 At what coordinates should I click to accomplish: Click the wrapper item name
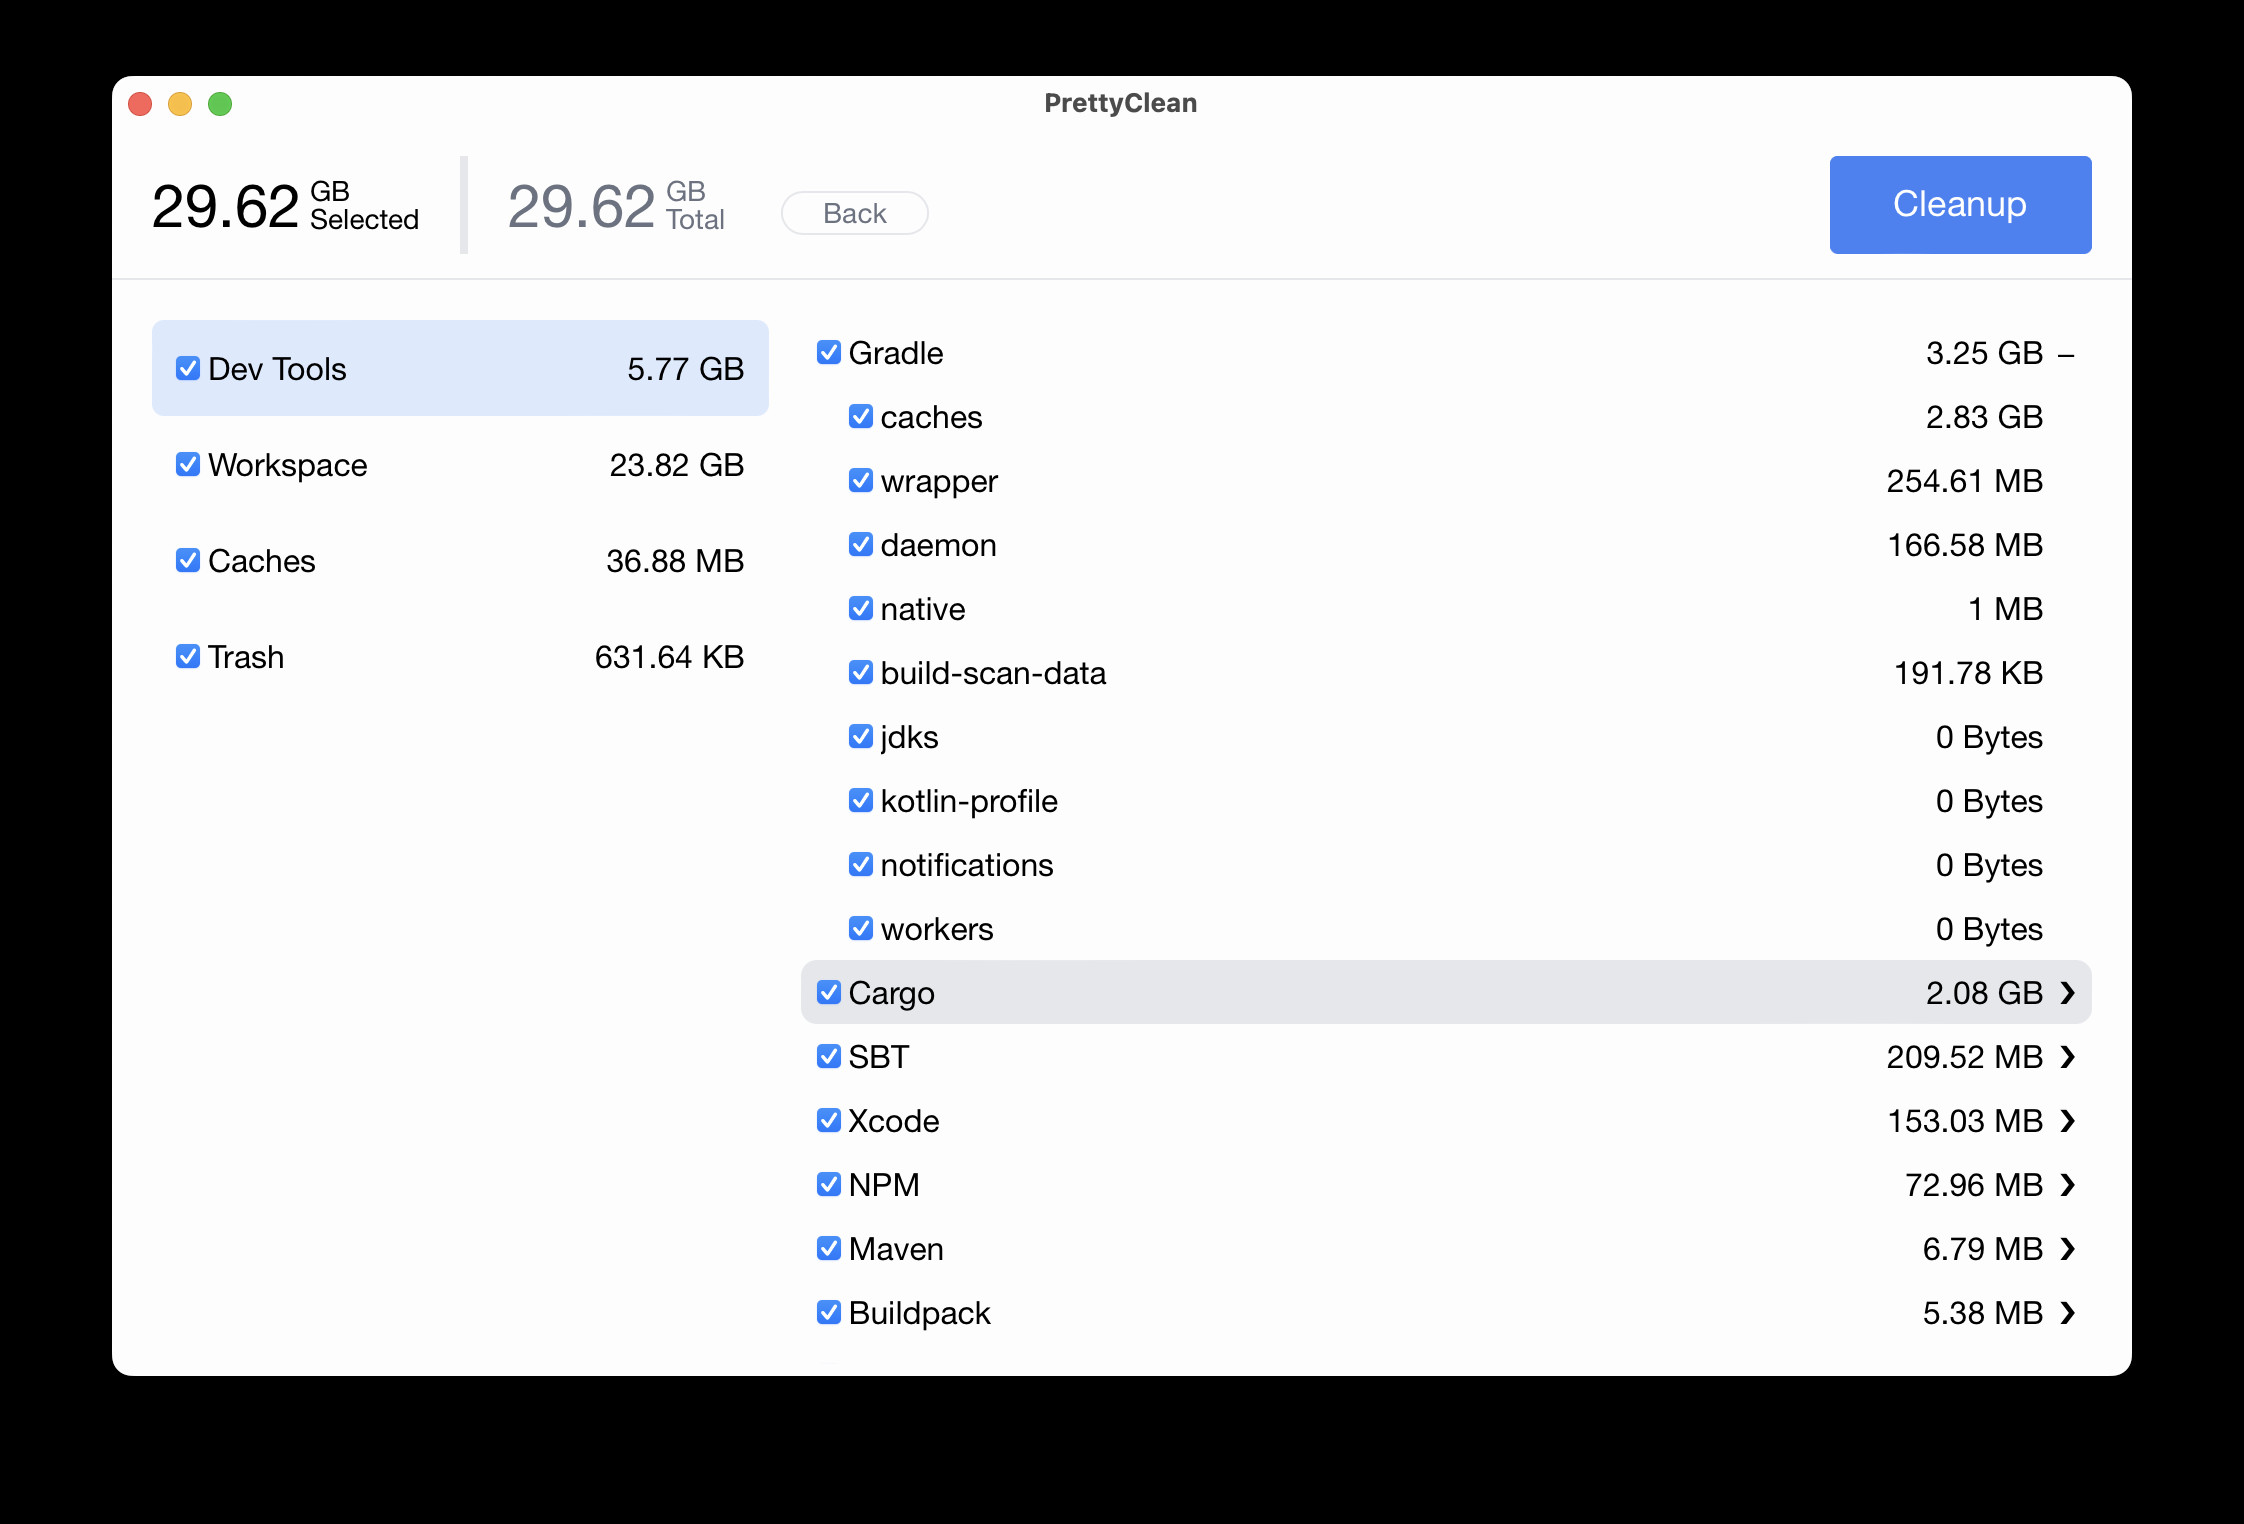[939, 482]
